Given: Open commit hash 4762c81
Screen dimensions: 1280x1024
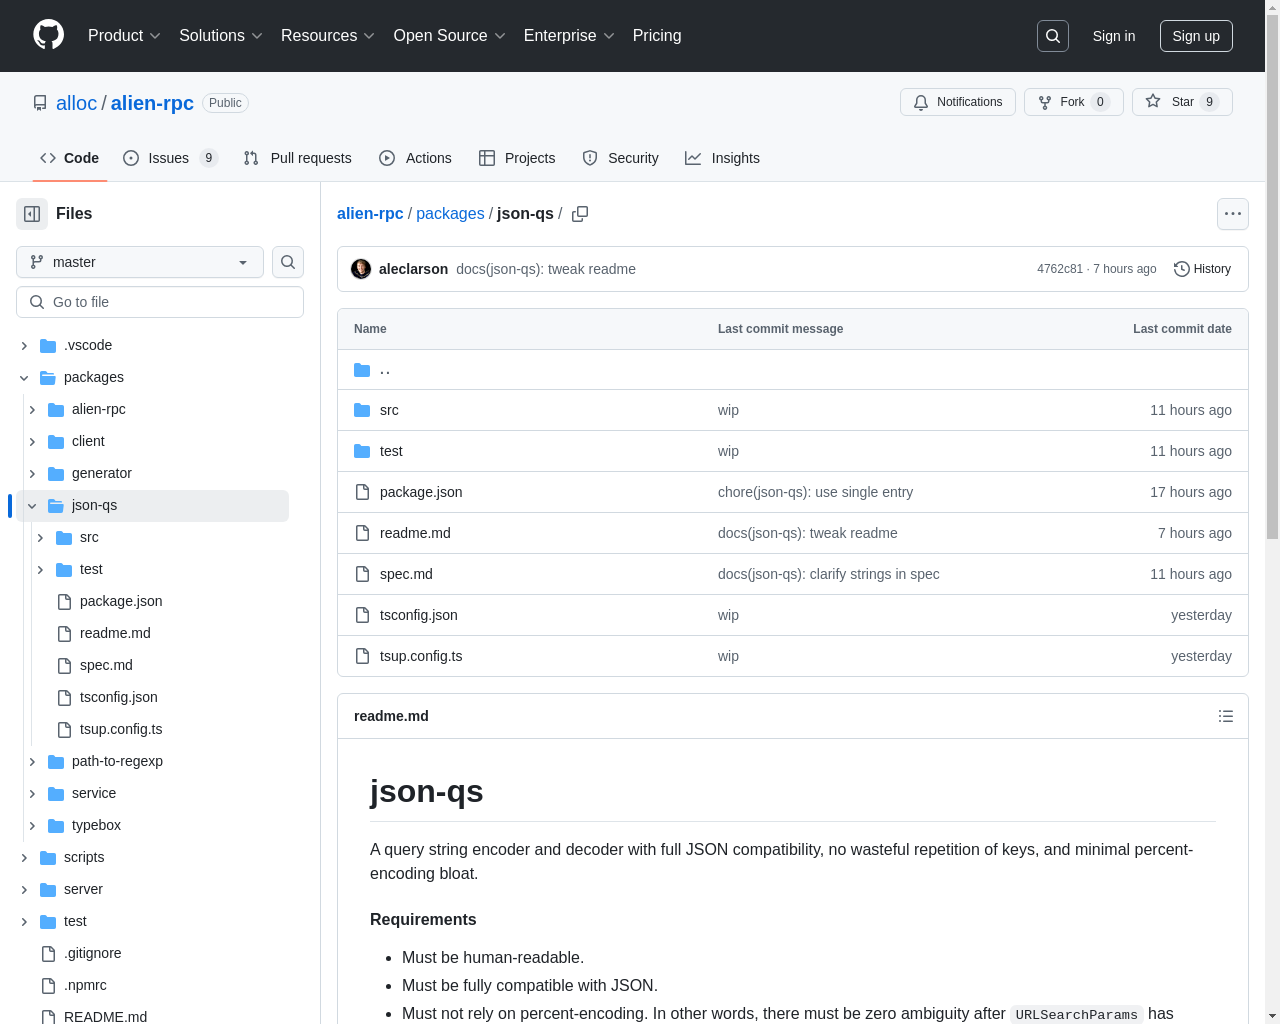Looking at the screenshot, I should click(1060, 269).
